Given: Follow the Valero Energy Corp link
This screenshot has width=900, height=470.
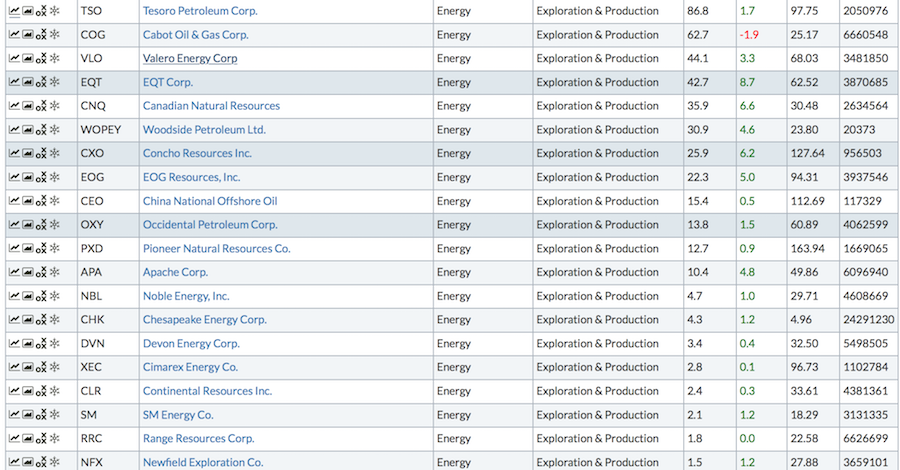Looking at the screenshot, I should click(190, 58).
